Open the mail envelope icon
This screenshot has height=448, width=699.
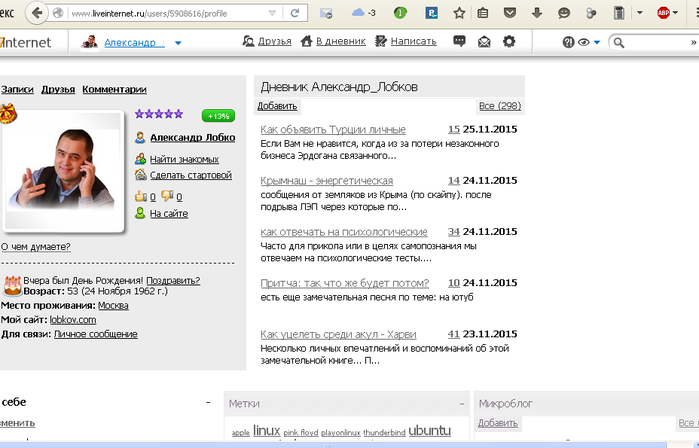coord(484,42)
